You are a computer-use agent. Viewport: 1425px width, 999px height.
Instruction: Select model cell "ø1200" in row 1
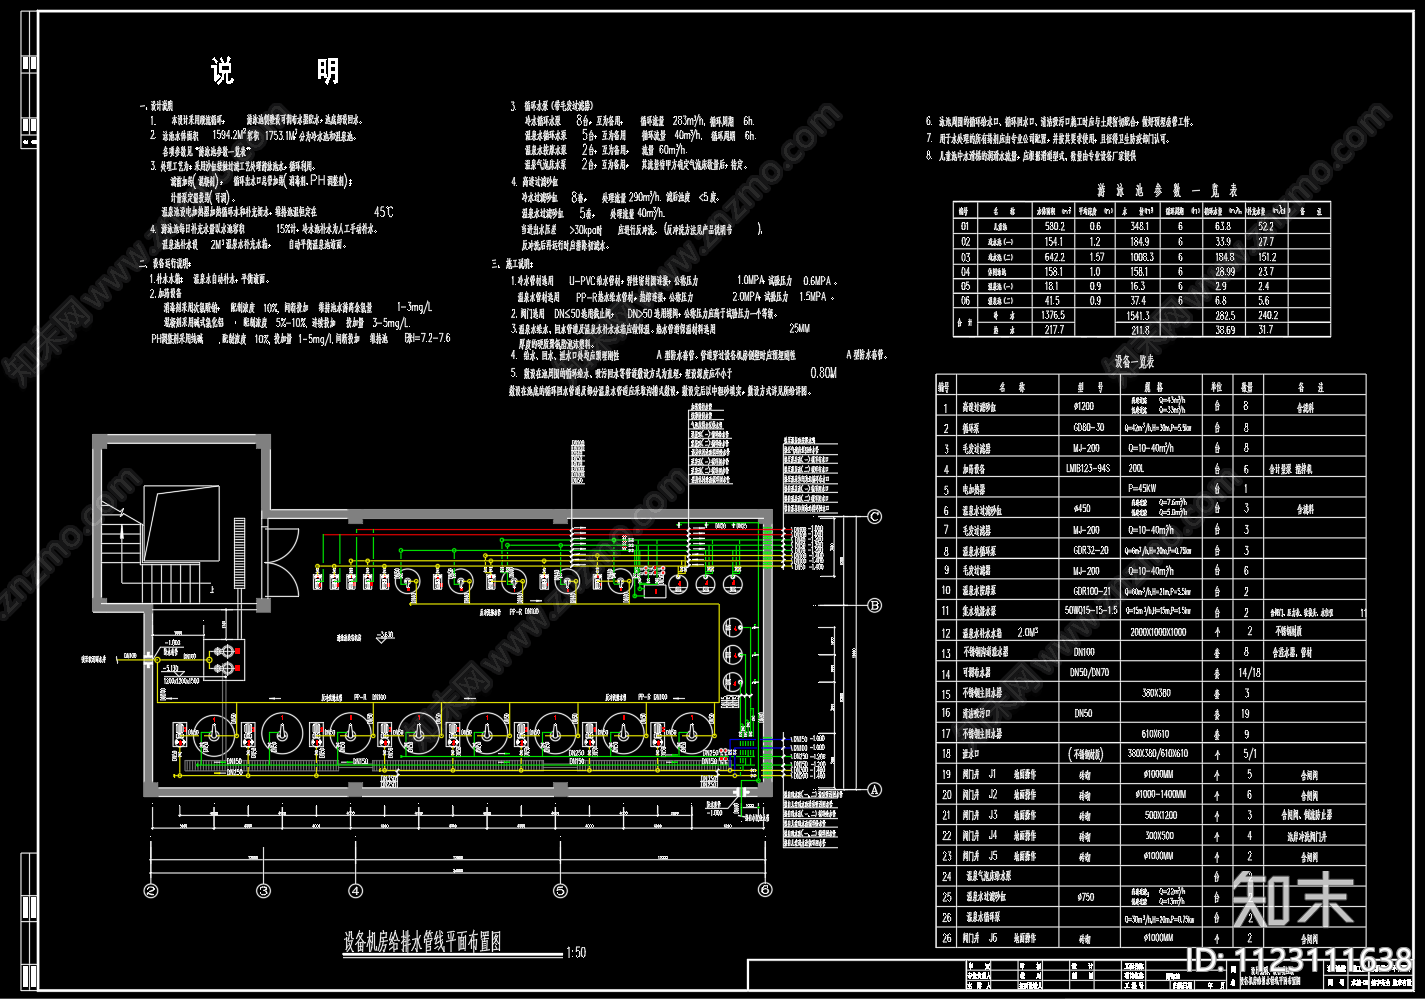click(1083, 407)
